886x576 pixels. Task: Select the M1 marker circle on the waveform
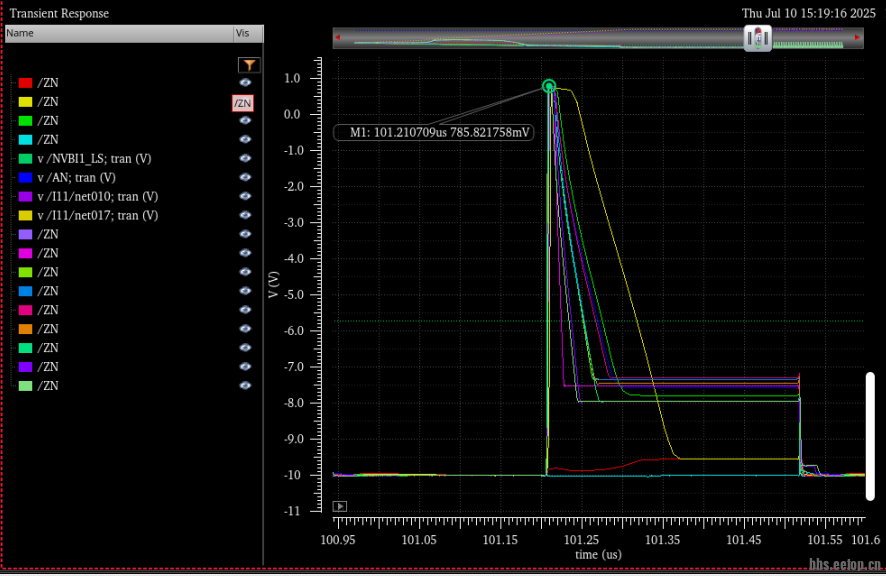(549, 86)
